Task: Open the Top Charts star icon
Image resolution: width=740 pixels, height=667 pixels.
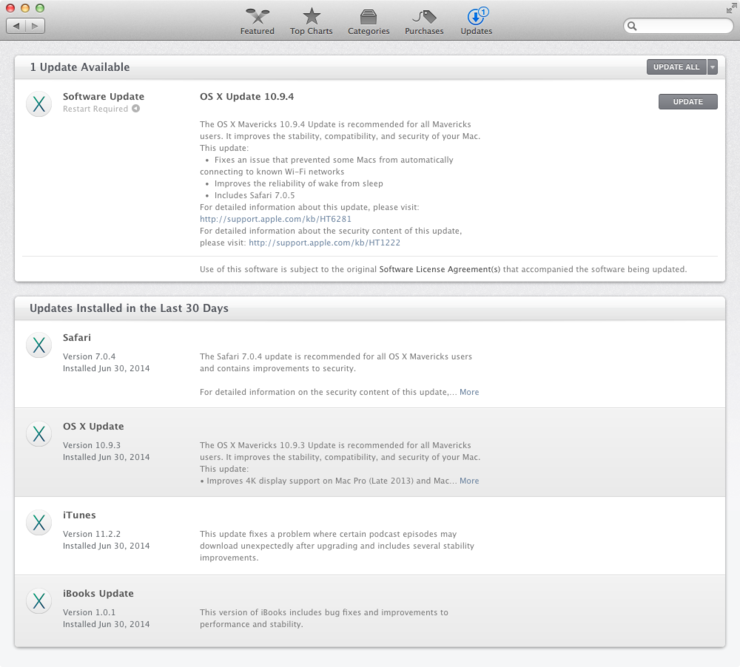Action: 311,16
